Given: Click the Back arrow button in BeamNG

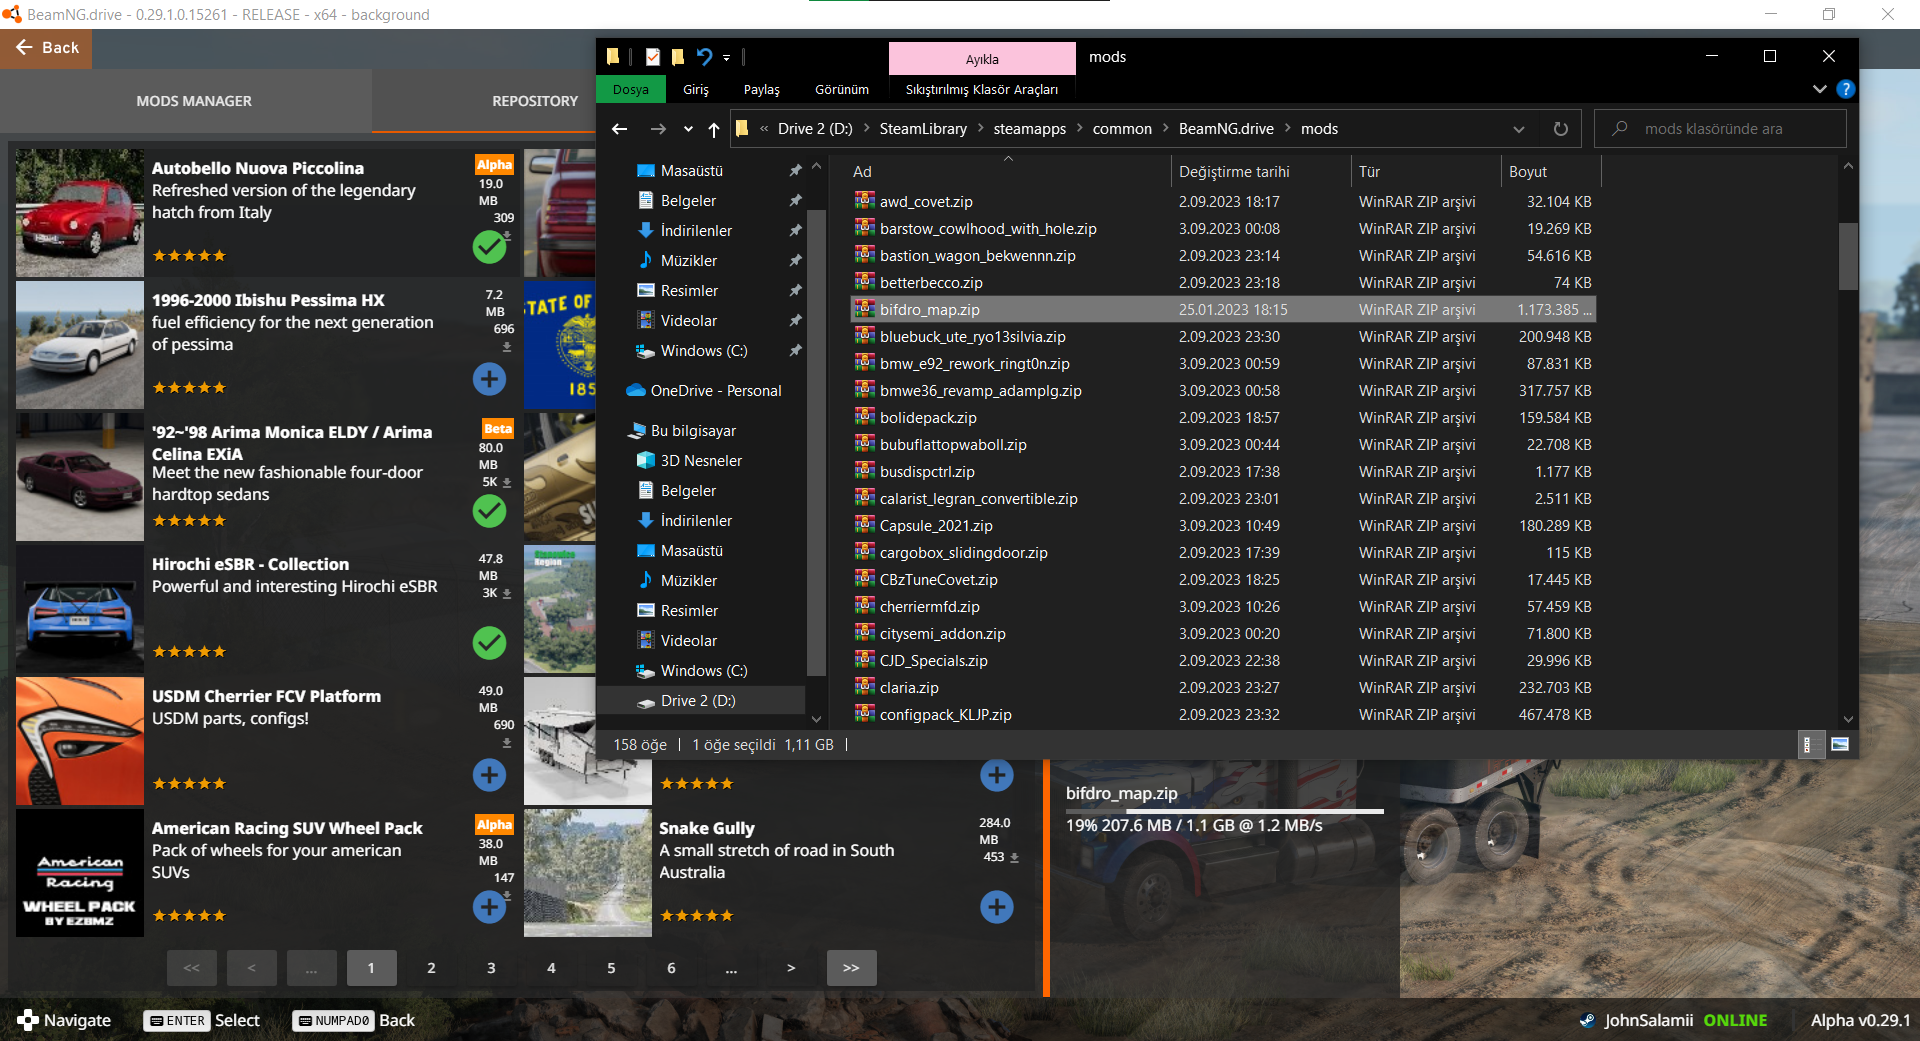Looking at the screenshot, I should click(46, 48).
